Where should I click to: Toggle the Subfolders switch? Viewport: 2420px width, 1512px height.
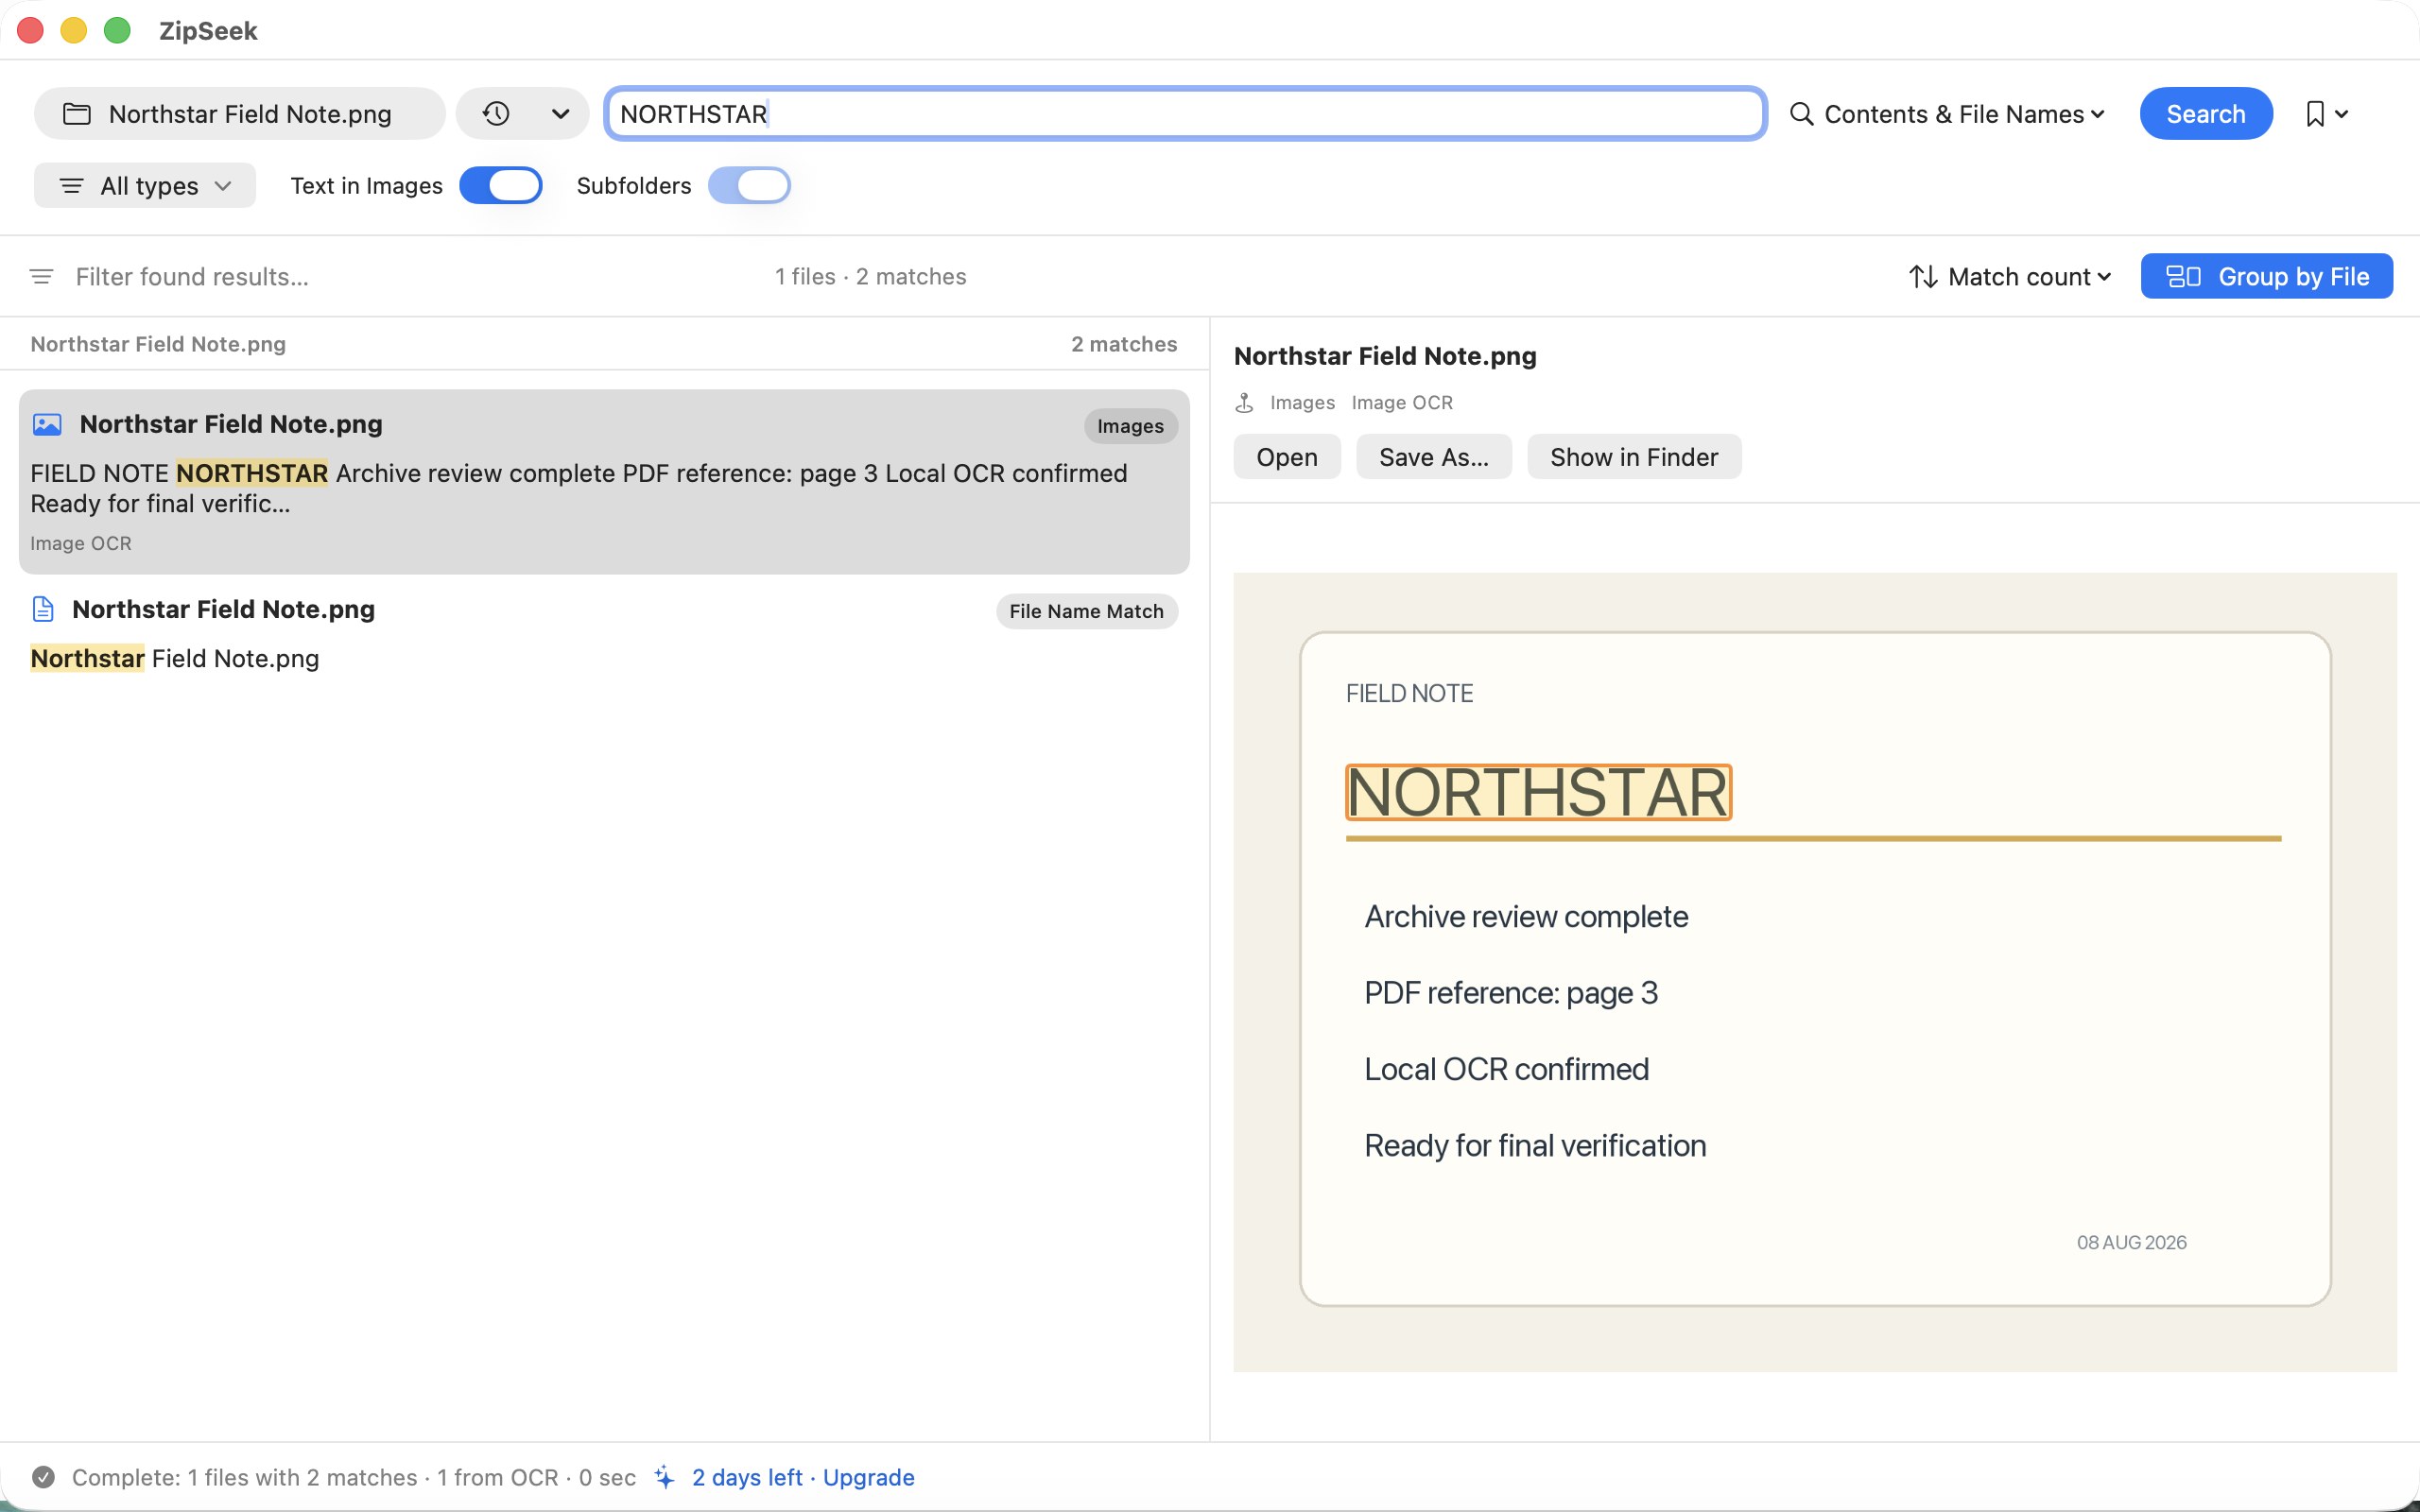749,185
